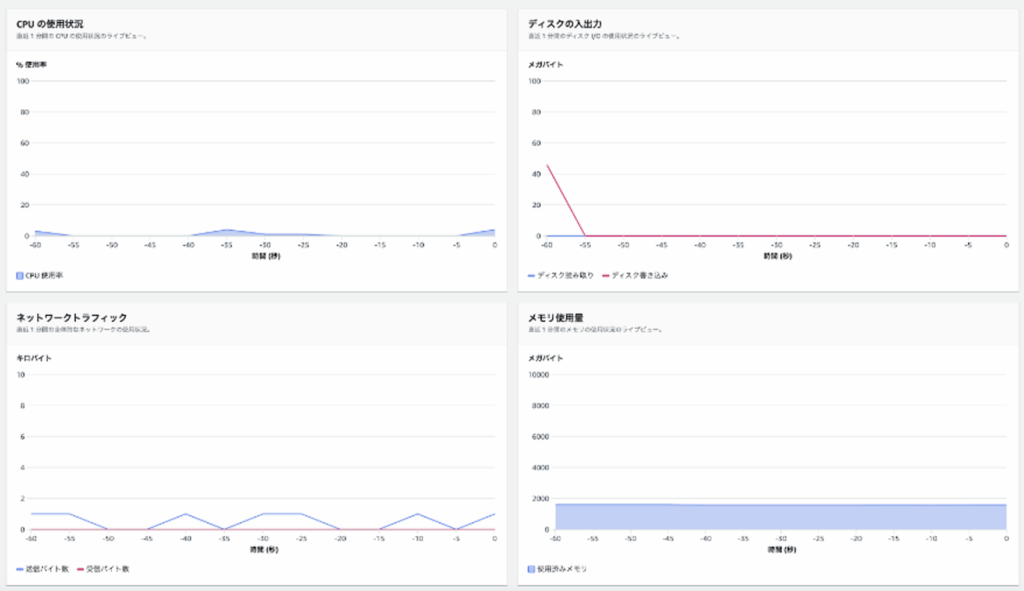1024x591 pixels.
Task: Click the CPU 使用率 legend label
Action: point(46,275)
